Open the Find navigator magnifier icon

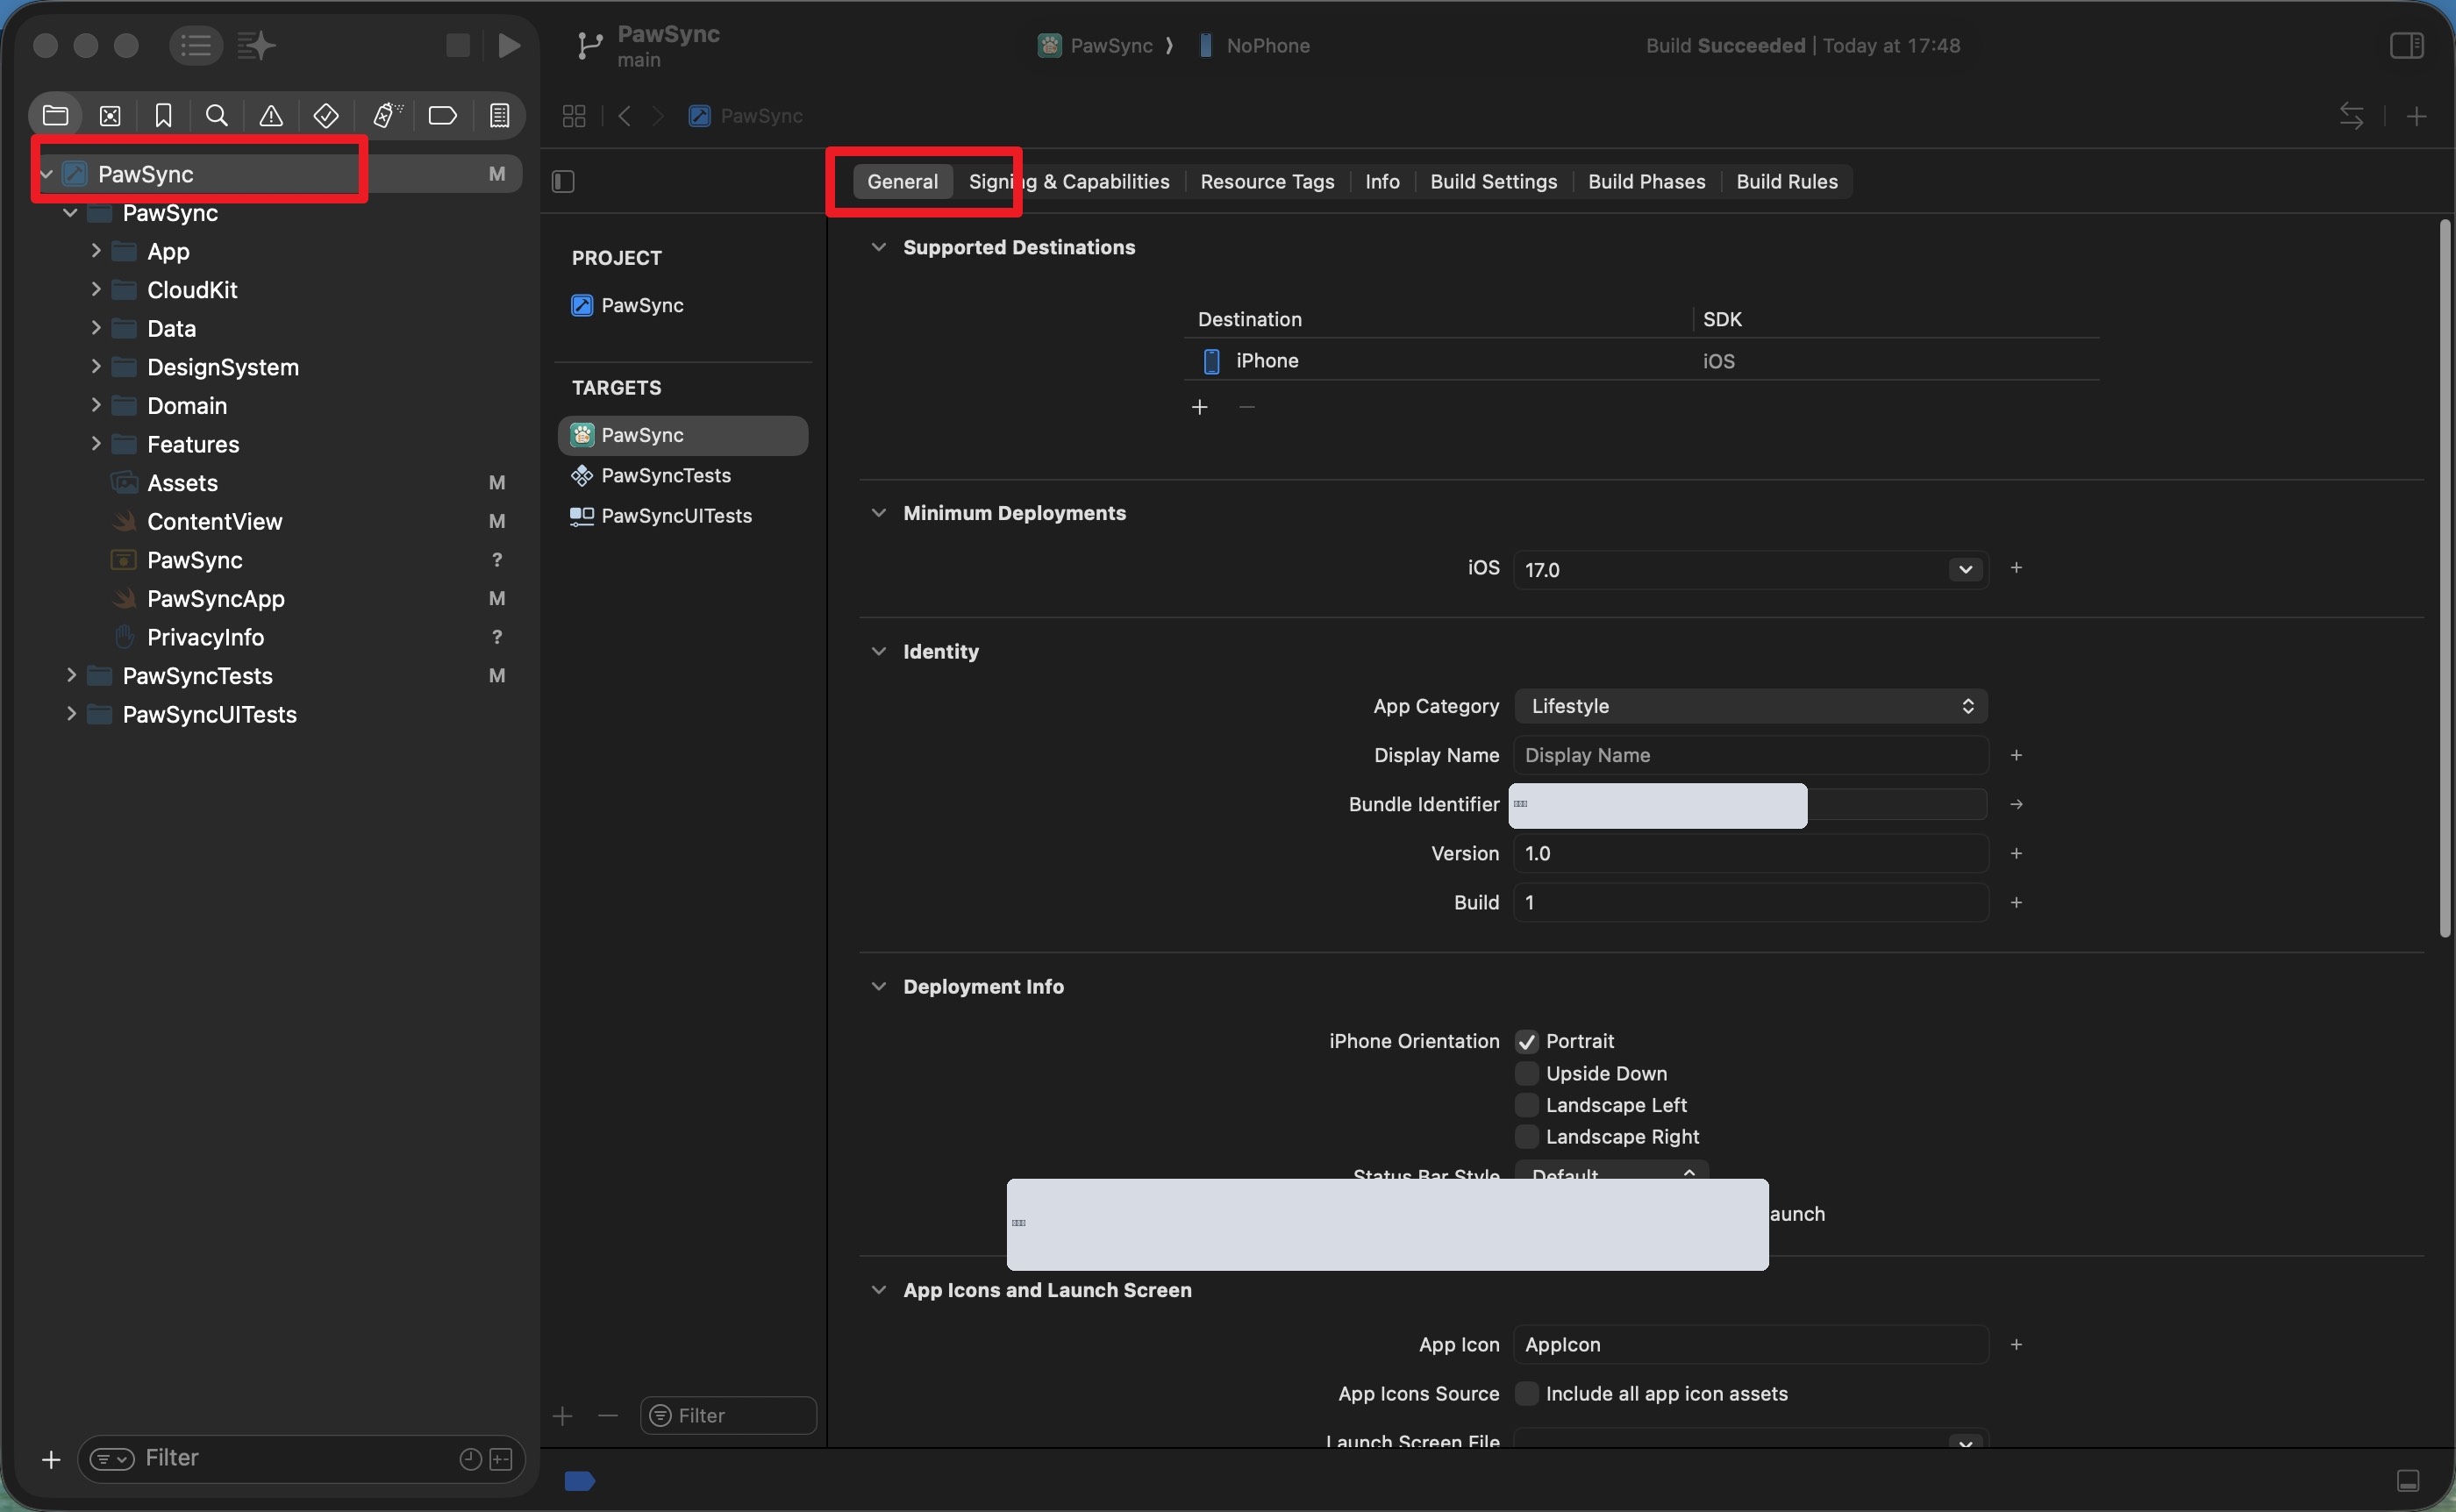tap(217, 116)
